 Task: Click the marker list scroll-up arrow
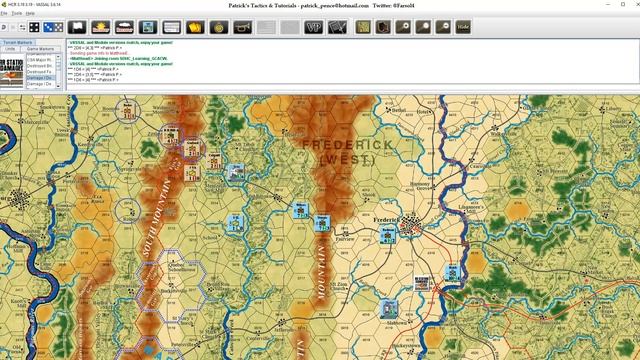pyautogui.click(x=58, y=56)
